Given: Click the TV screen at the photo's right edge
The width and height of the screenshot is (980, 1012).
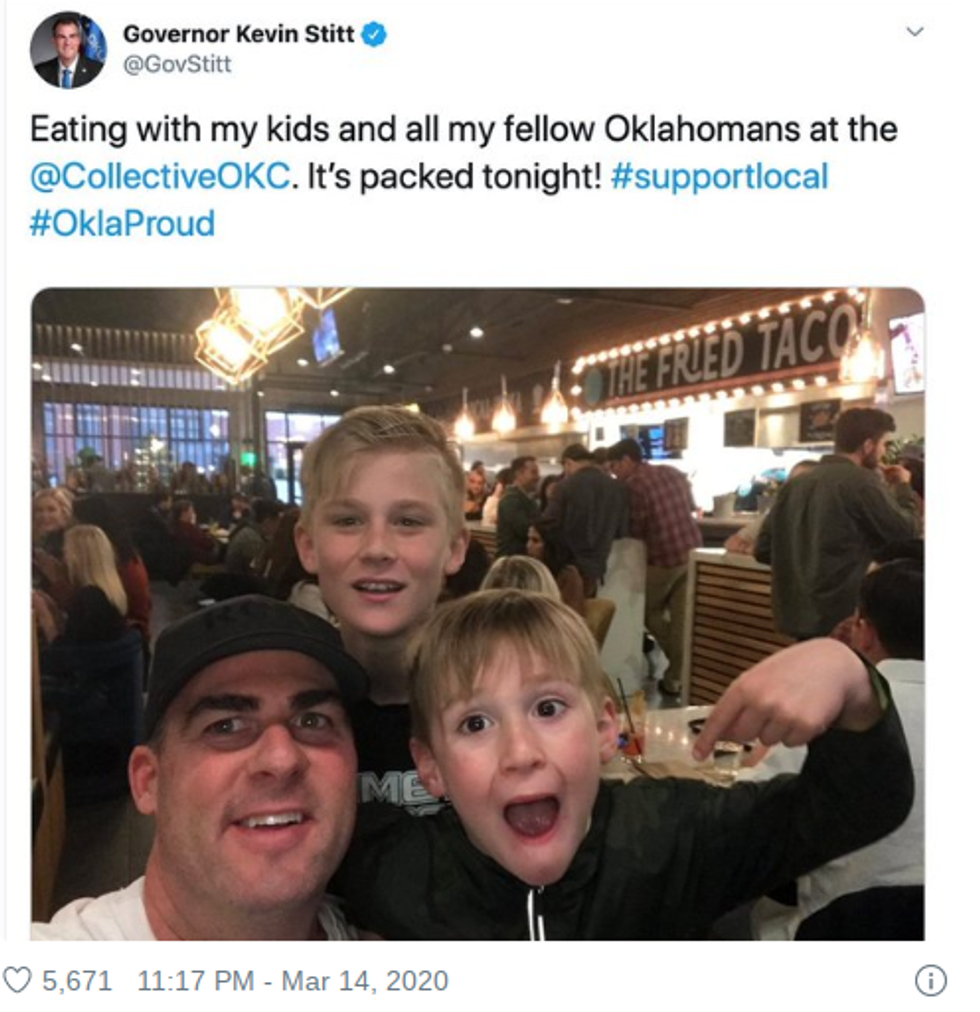Looking at the screenshot, I should (906, 352).
